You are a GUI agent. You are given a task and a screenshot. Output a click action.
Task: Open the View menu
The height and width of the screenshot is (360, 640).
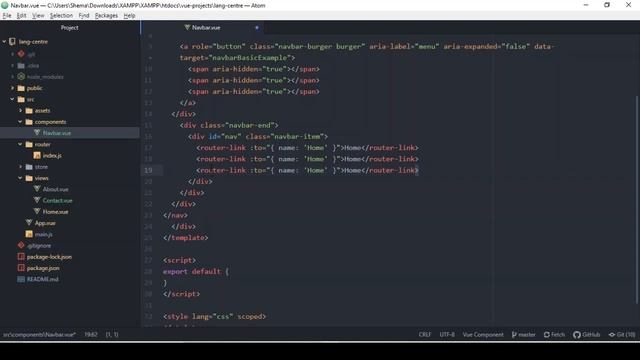[38, 16]
